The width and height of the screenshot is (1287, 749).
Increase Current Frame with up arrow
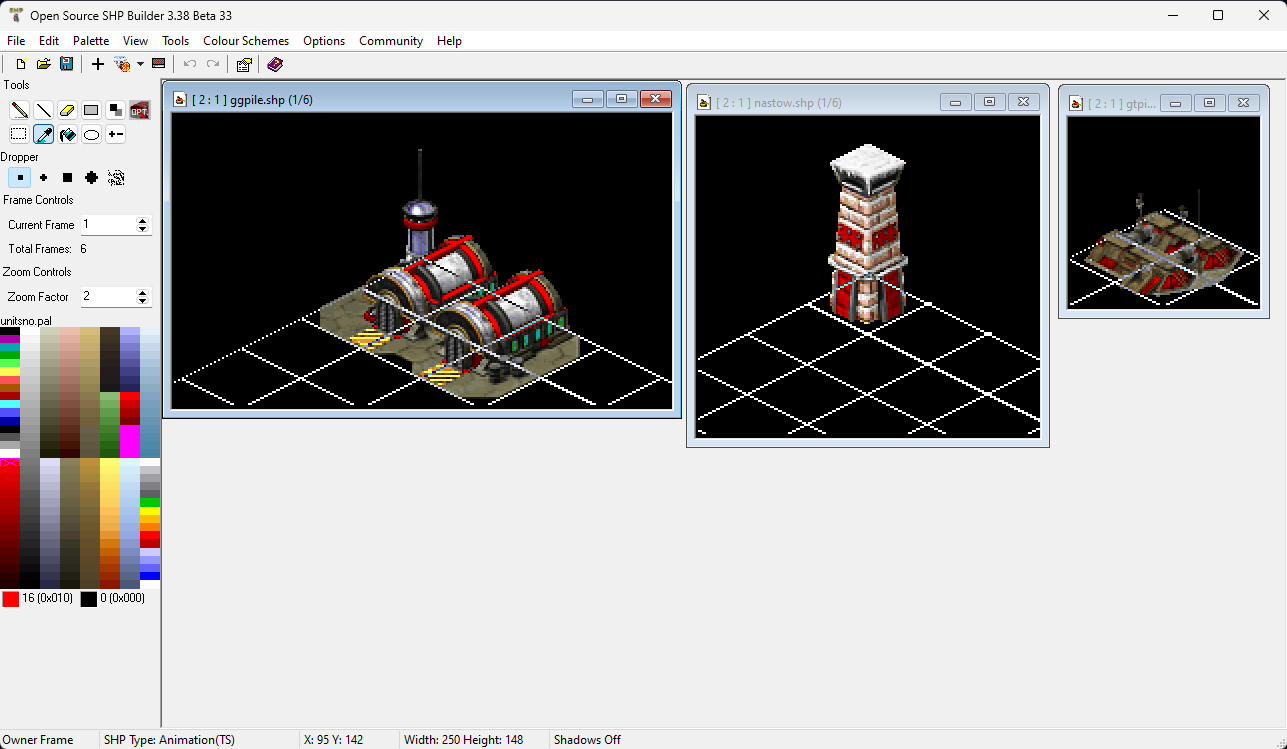(x=142, y=221)
